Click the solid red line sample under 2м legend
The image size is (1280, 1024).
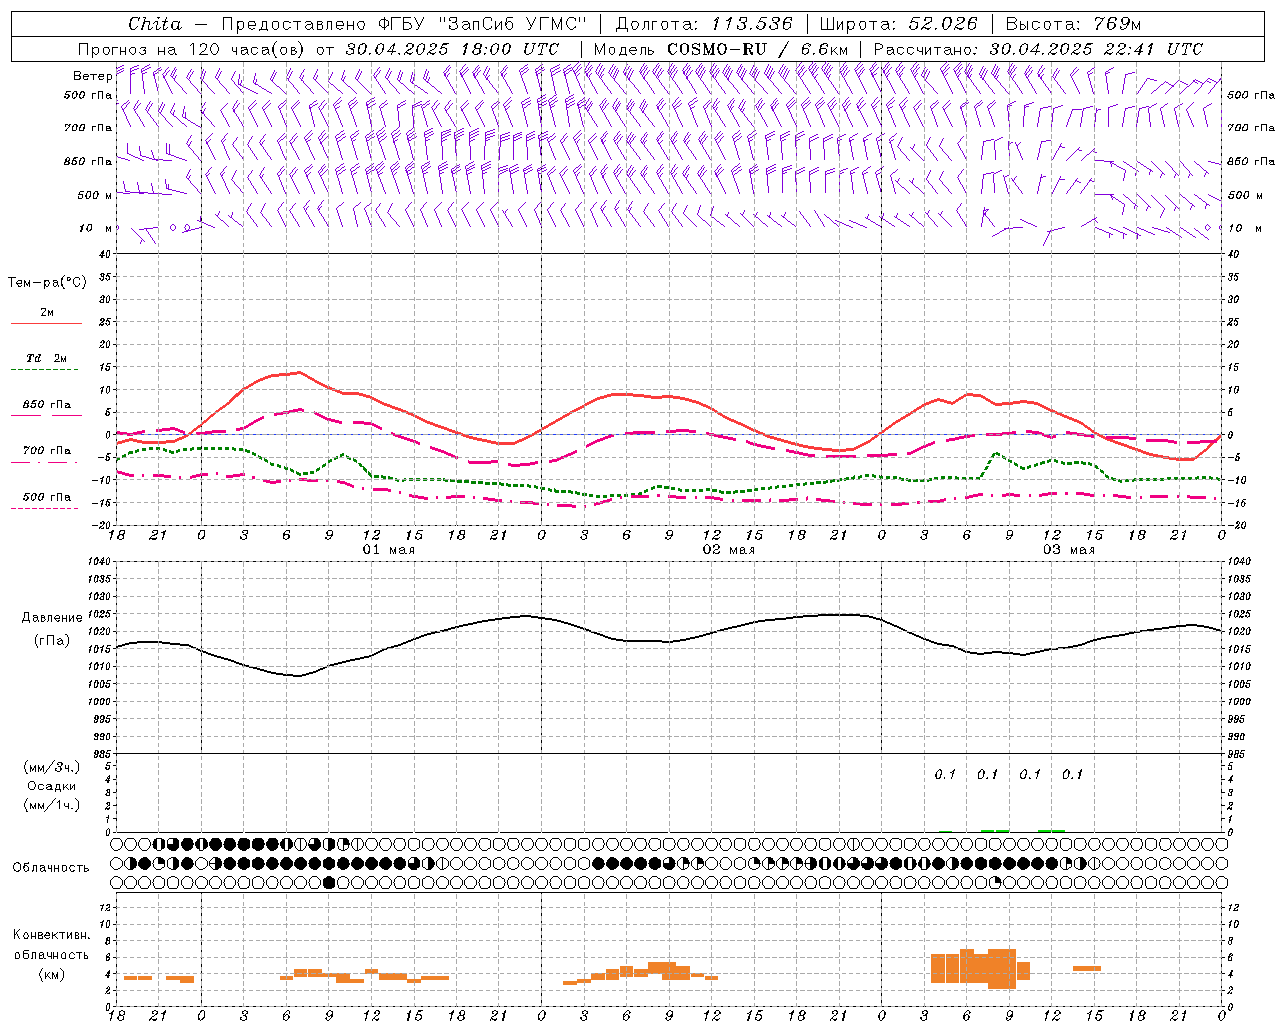46,324
